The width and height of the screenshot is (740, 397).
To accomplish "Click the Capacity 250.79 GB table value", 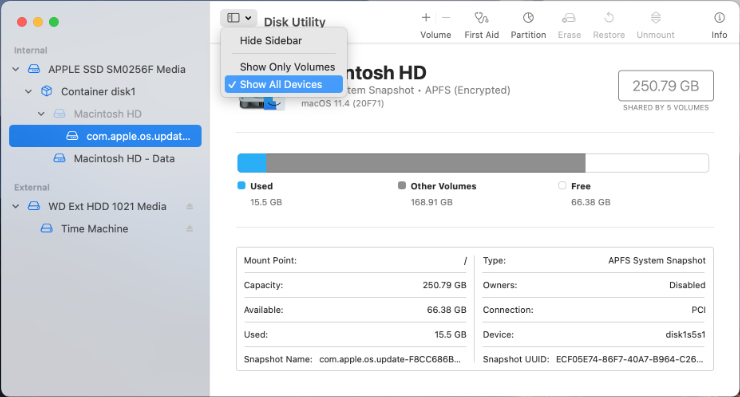I will pos(445,285).
